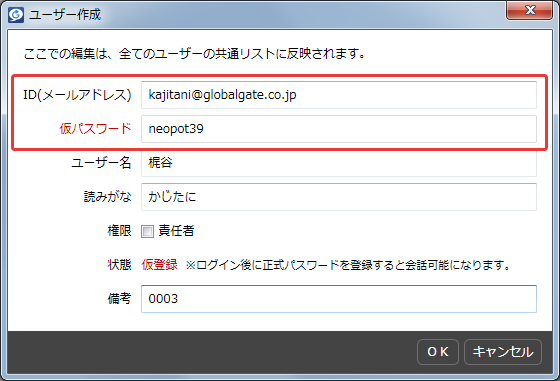Click the 状態 label
The width and height of the screenshot is (560, 381).
coord(119,265)
